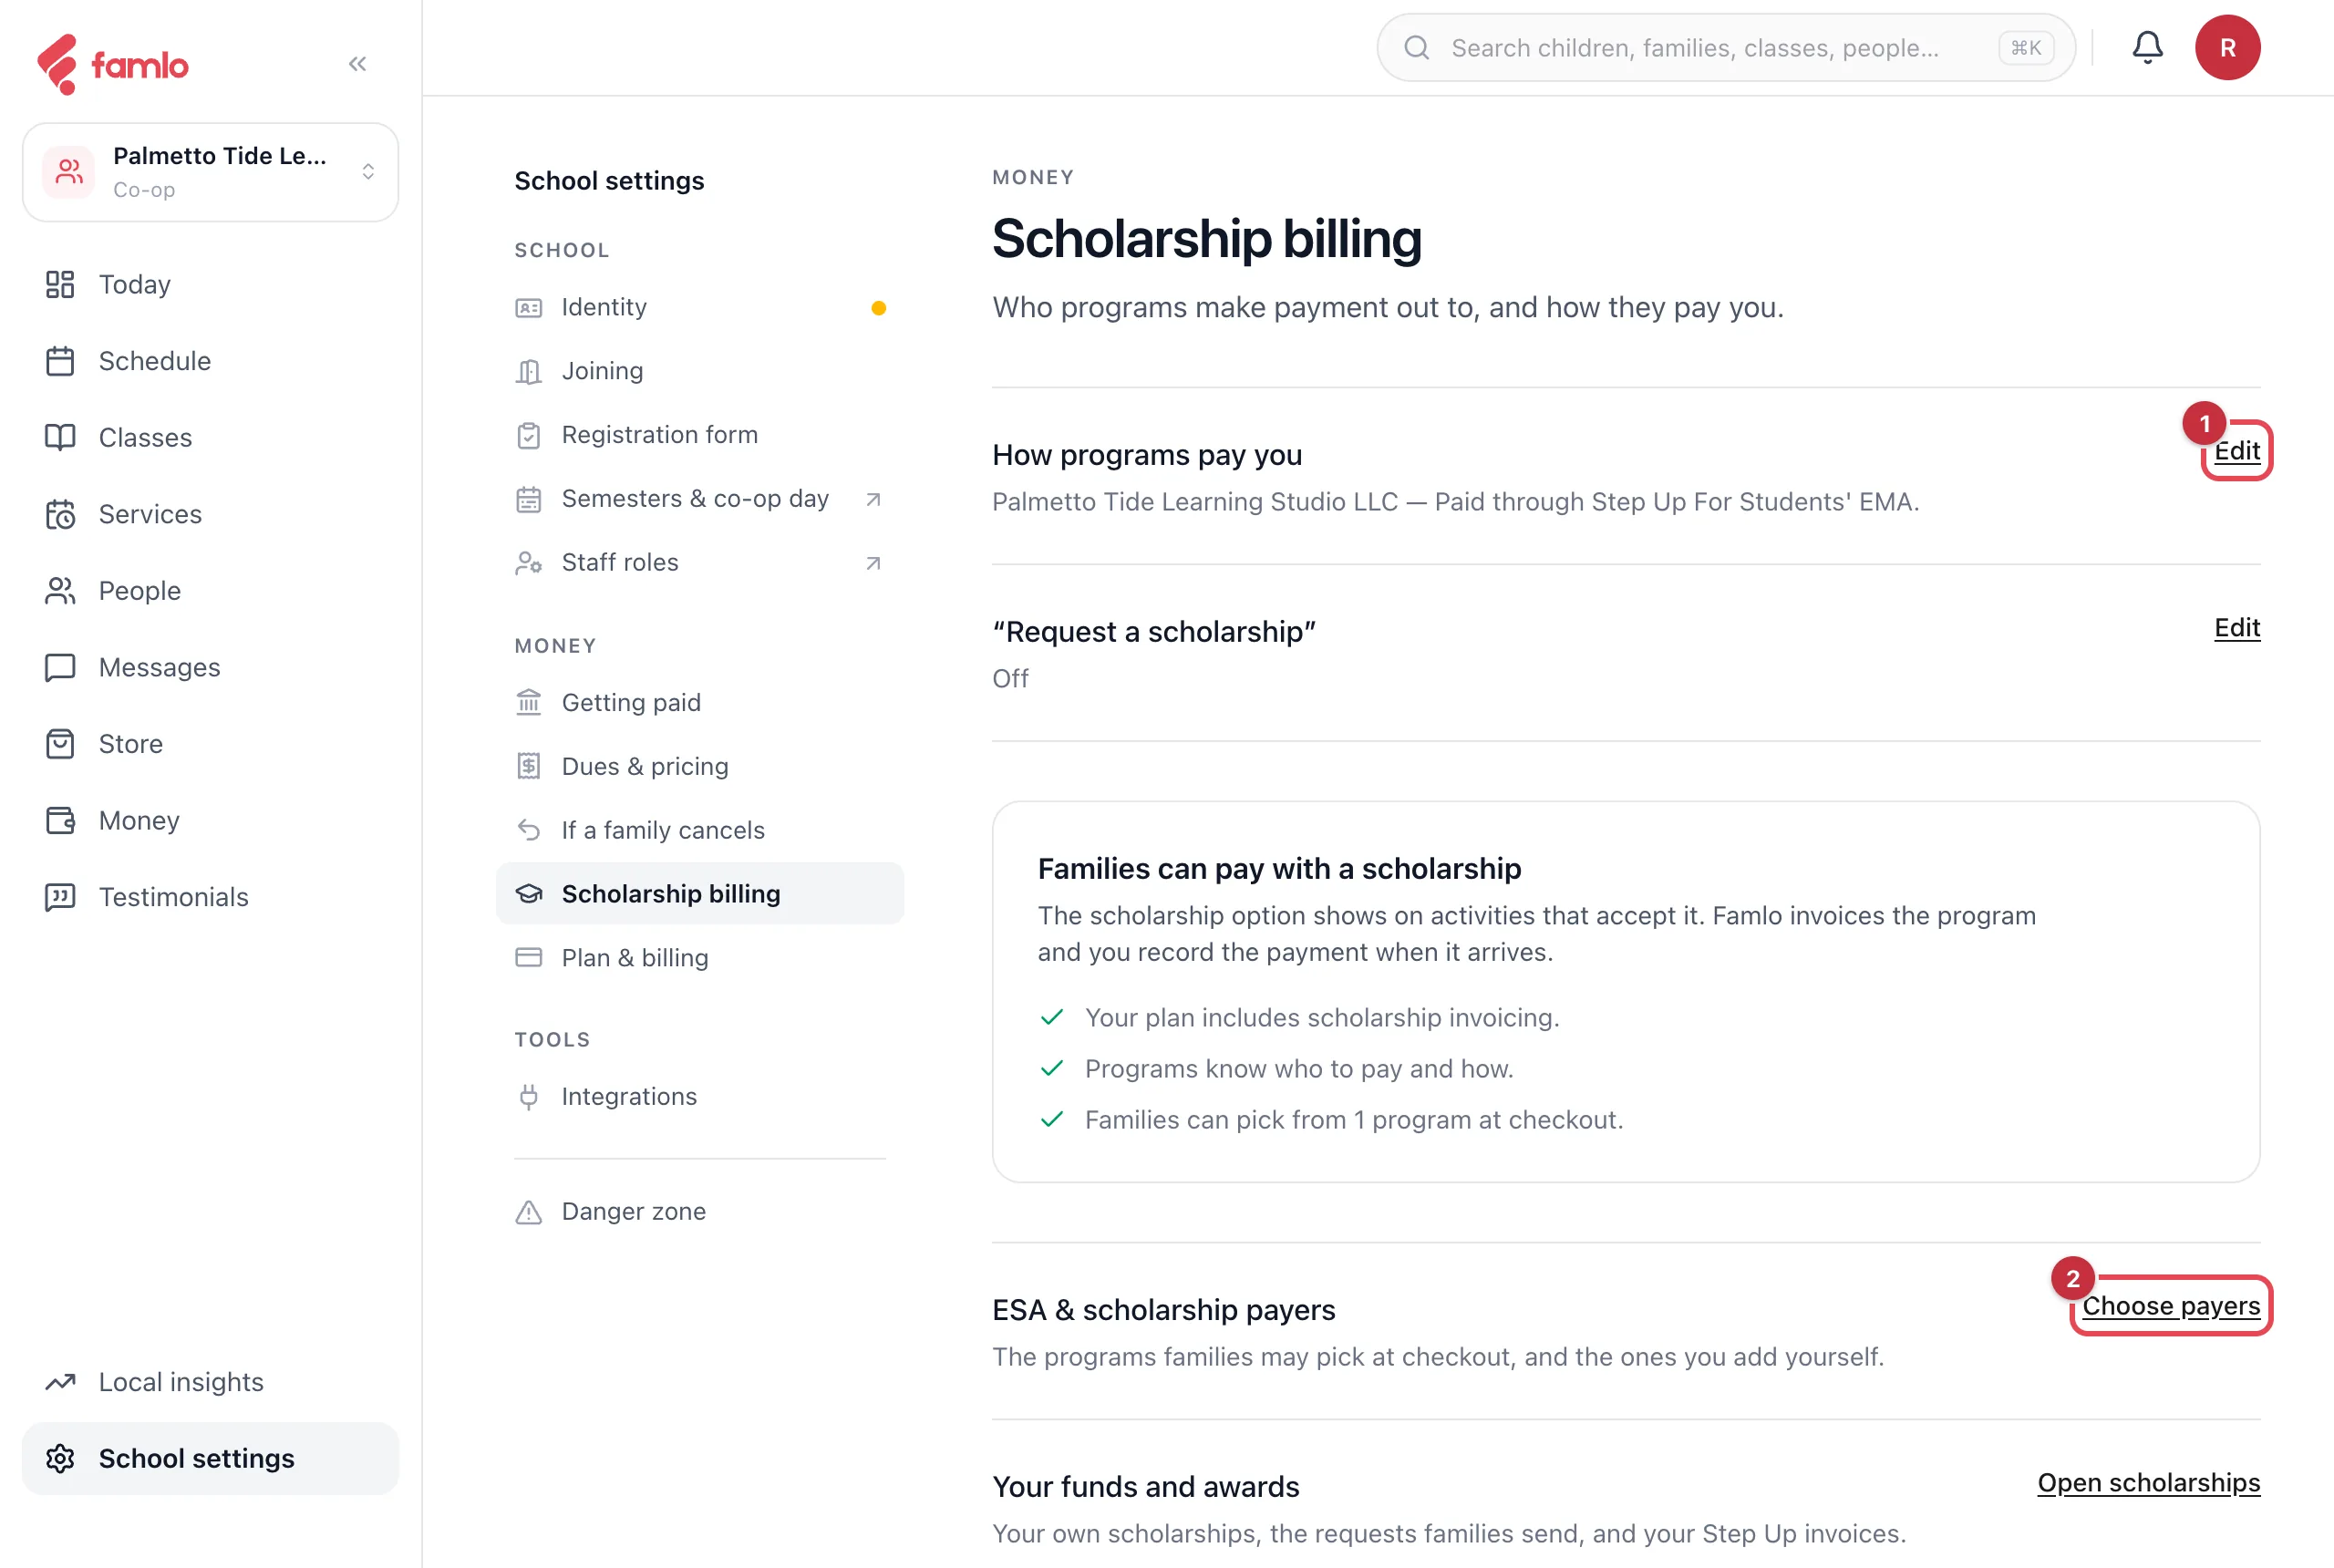Image resolution: width=2334 pixels, height=1568 pixels.
Task: Open Registration form settings
Action: click(700, 435)
